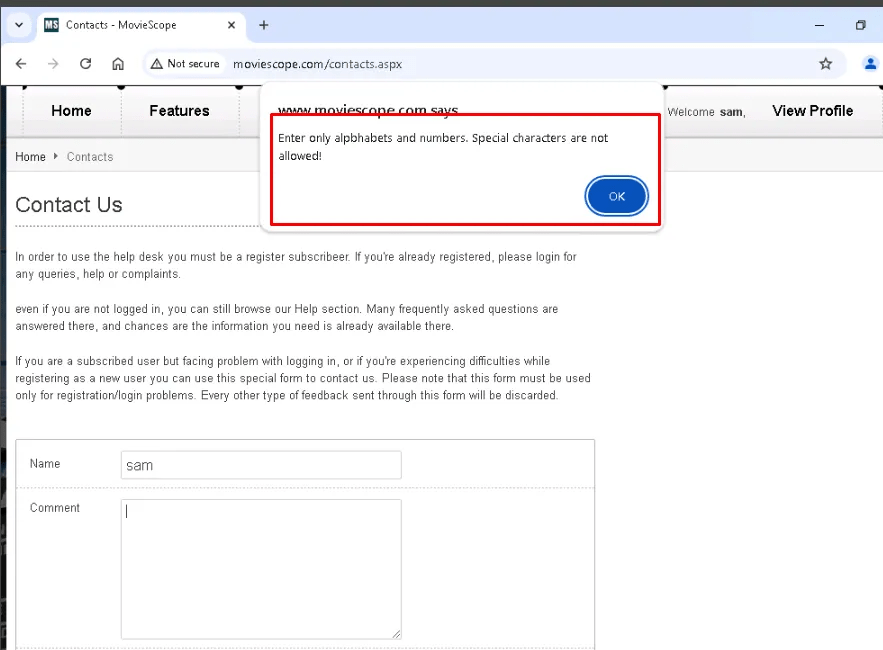The width and height of the screenshot is (883, 650).
Task: Reload the contacts page
Action: click(86, 63)
